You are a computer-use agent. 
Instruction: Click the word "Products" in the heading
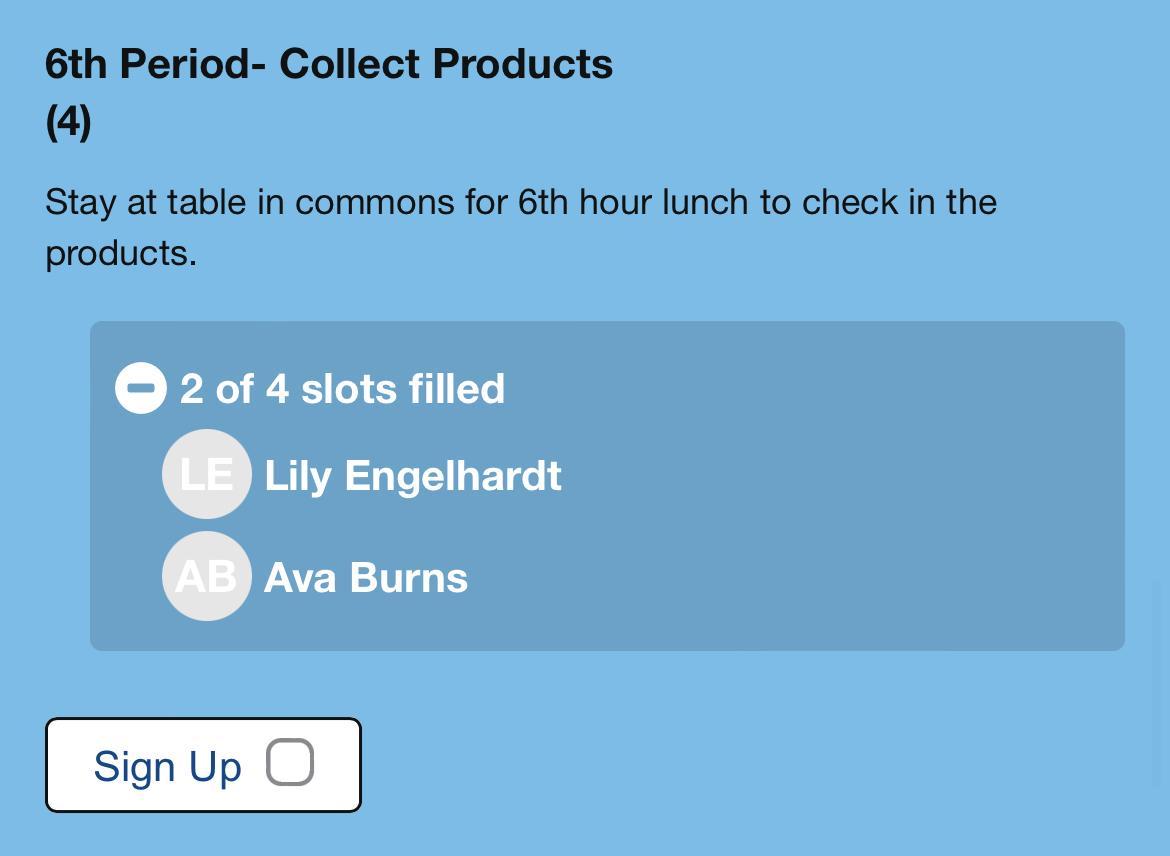click(x=523, y=64)
